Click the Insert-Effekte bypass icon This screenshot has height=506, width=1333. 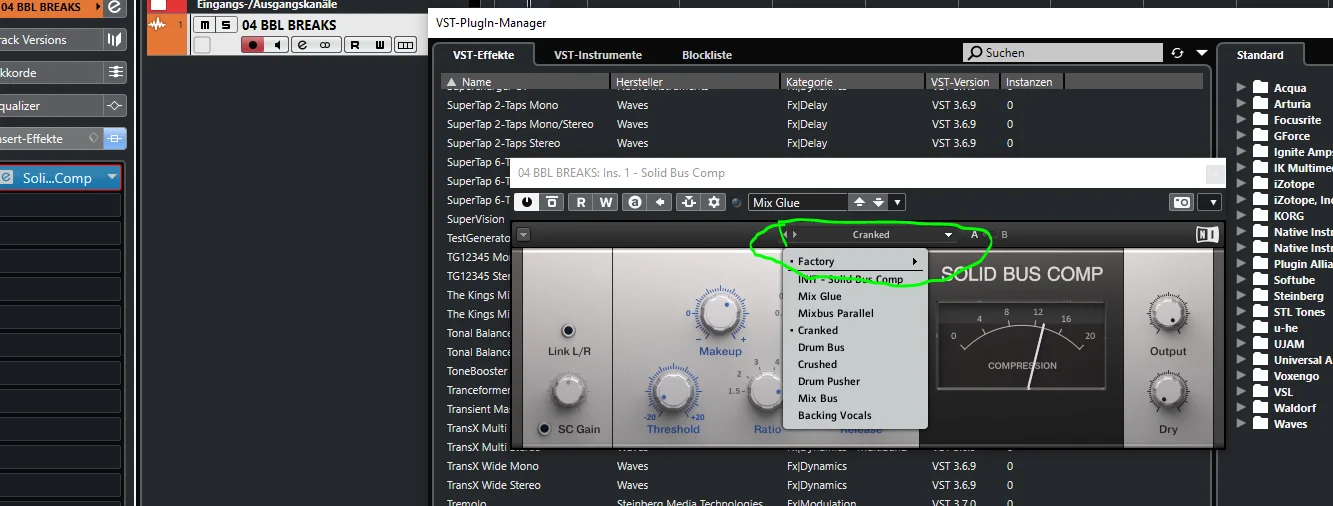pos(94,139)
